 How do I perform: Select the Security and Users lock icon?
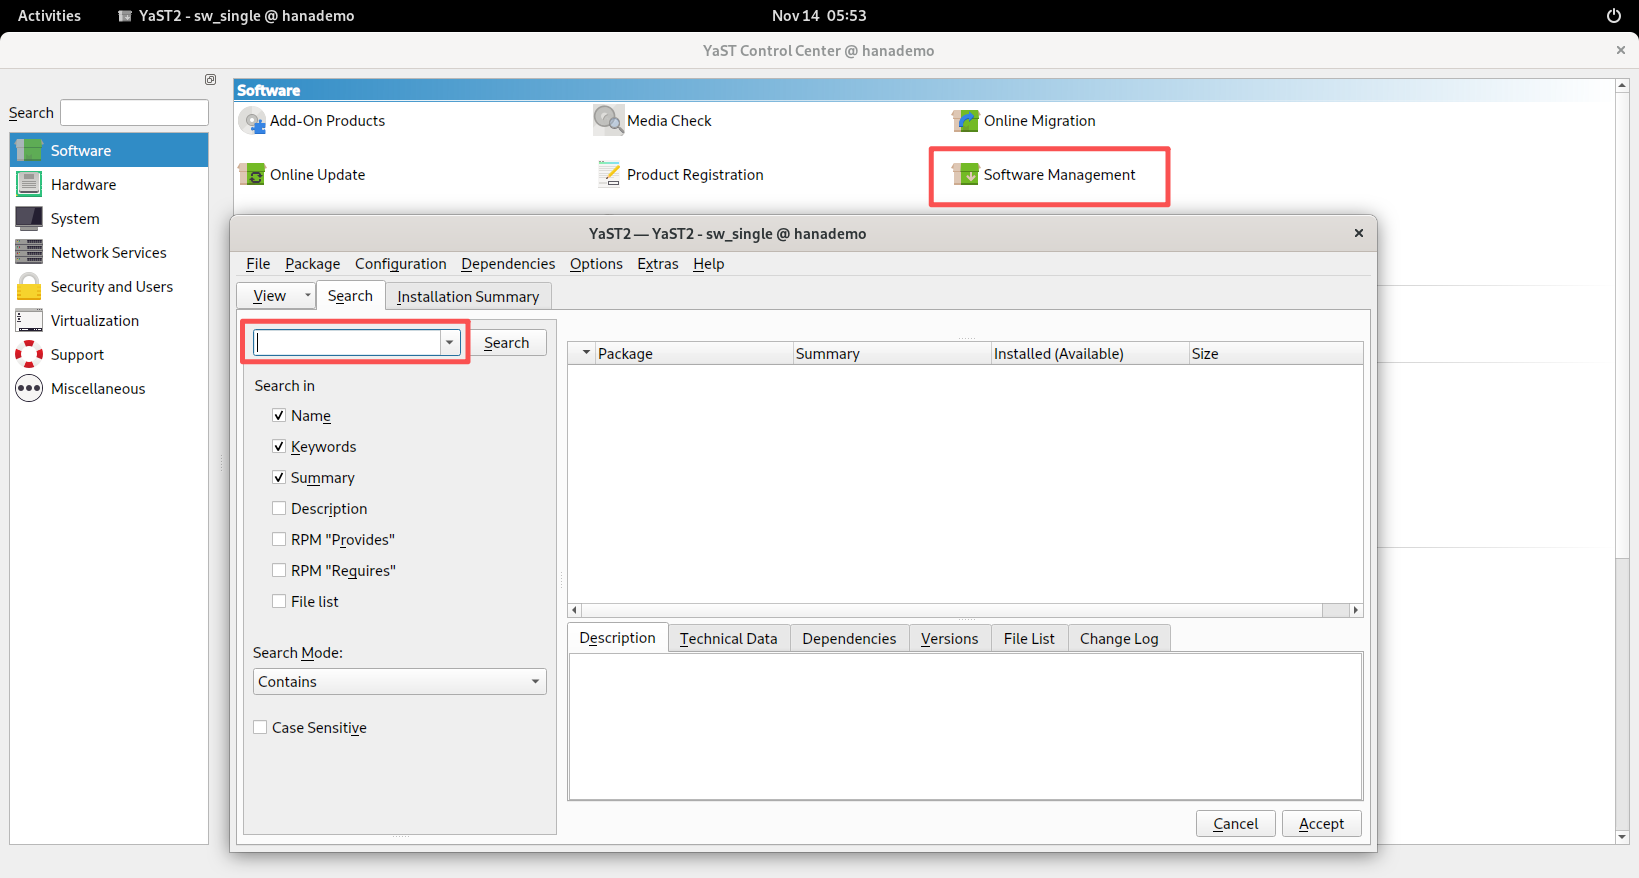tap(29, 287)
